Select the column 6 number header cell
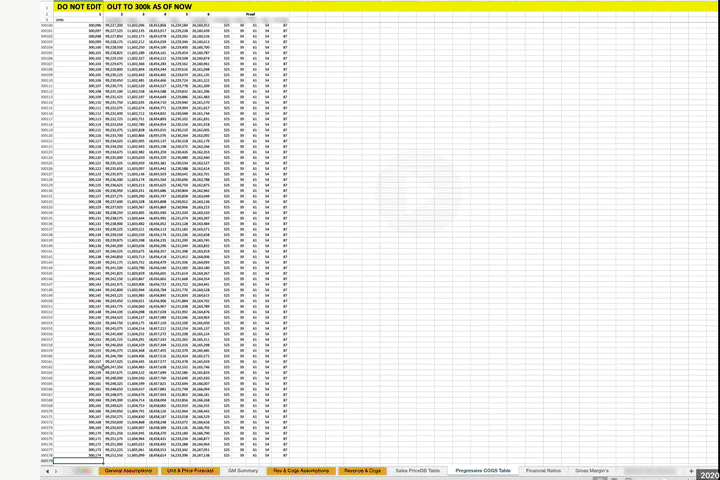The height and width of the screenshot is (480, 720). click(205, 14)
